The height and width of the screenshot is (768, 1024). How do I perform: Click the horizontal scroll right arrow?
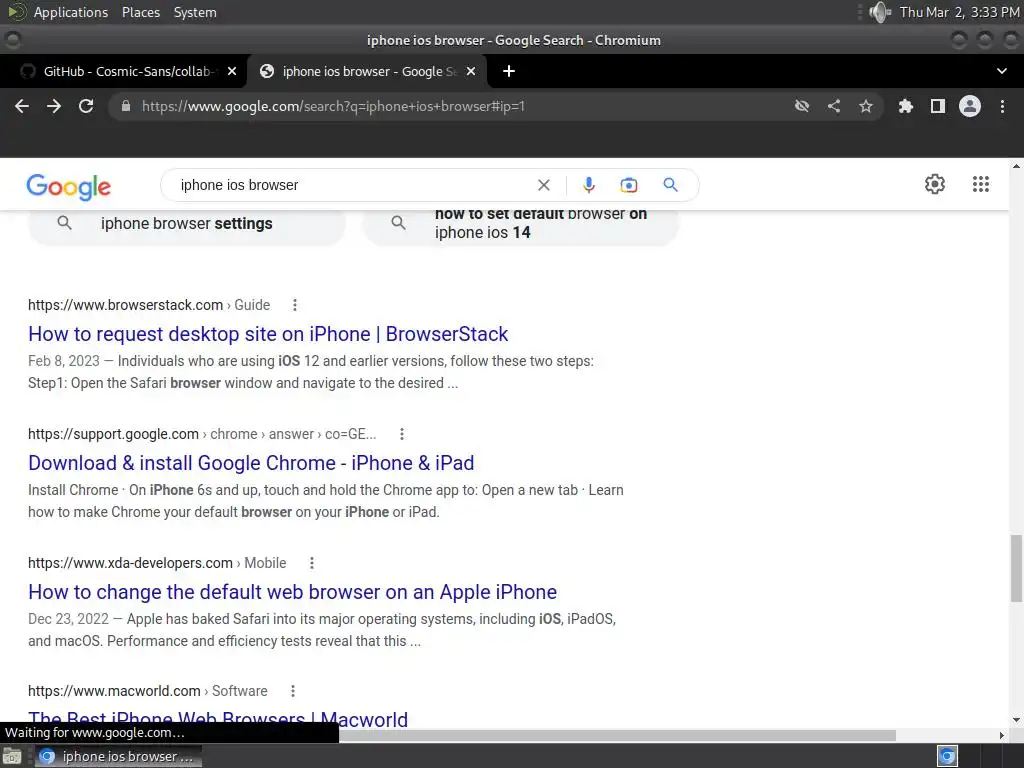[x=1002, y=735]
